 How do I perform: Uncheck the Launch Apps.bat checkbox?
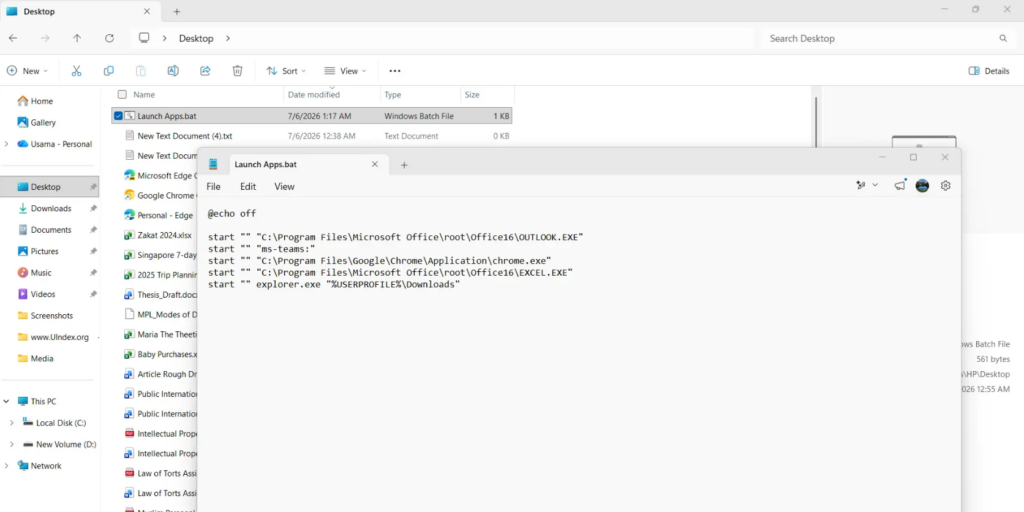point(118,116)
